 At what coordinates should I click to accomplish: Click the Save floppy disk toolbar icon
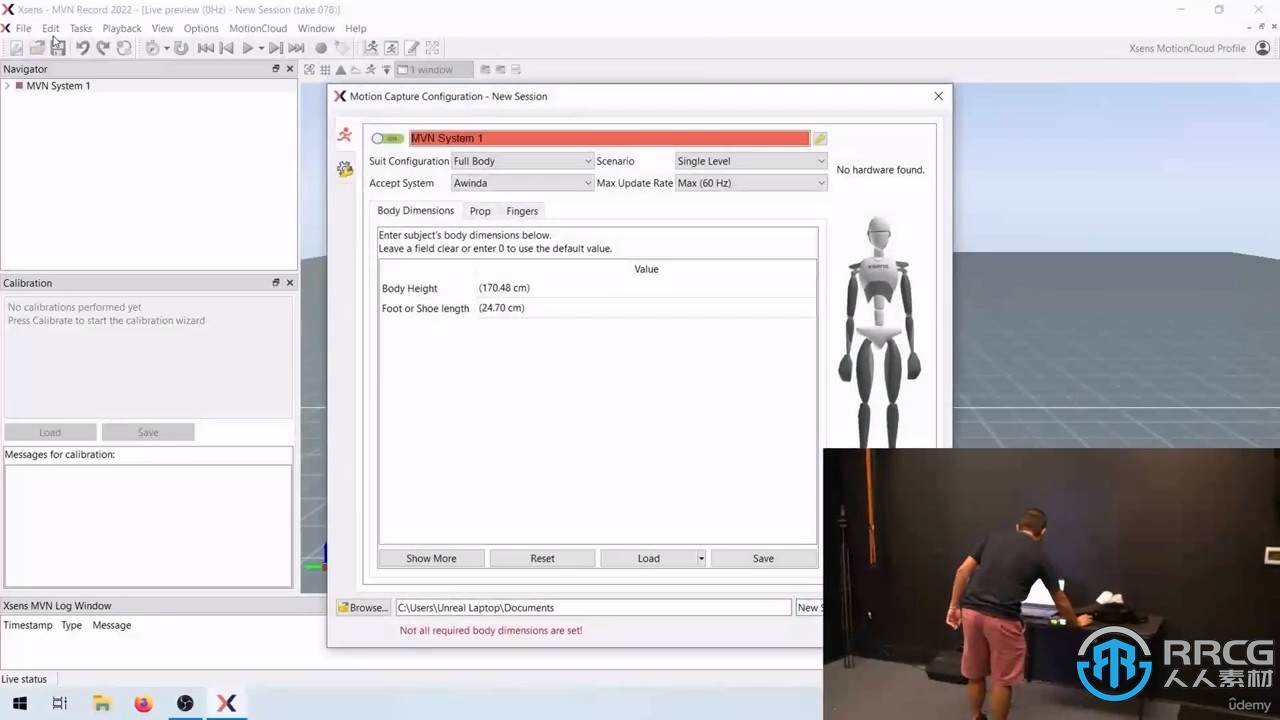click(58, 48)
